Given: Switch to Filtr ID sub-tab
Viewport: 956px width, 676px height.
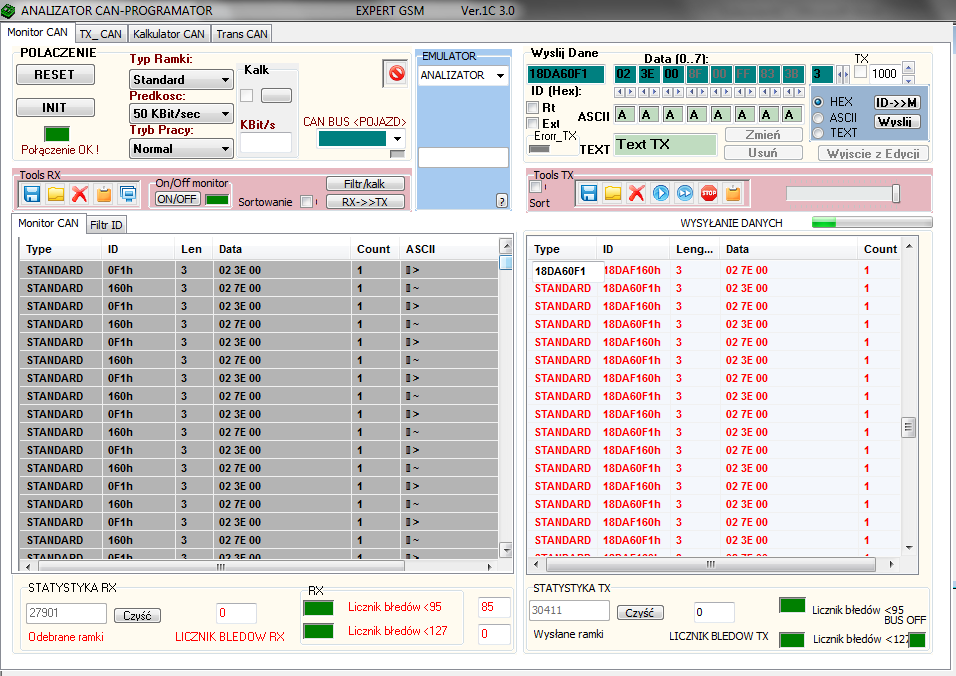Looking at the screenshot, I should pyautogui.click(x=106, y=225).
